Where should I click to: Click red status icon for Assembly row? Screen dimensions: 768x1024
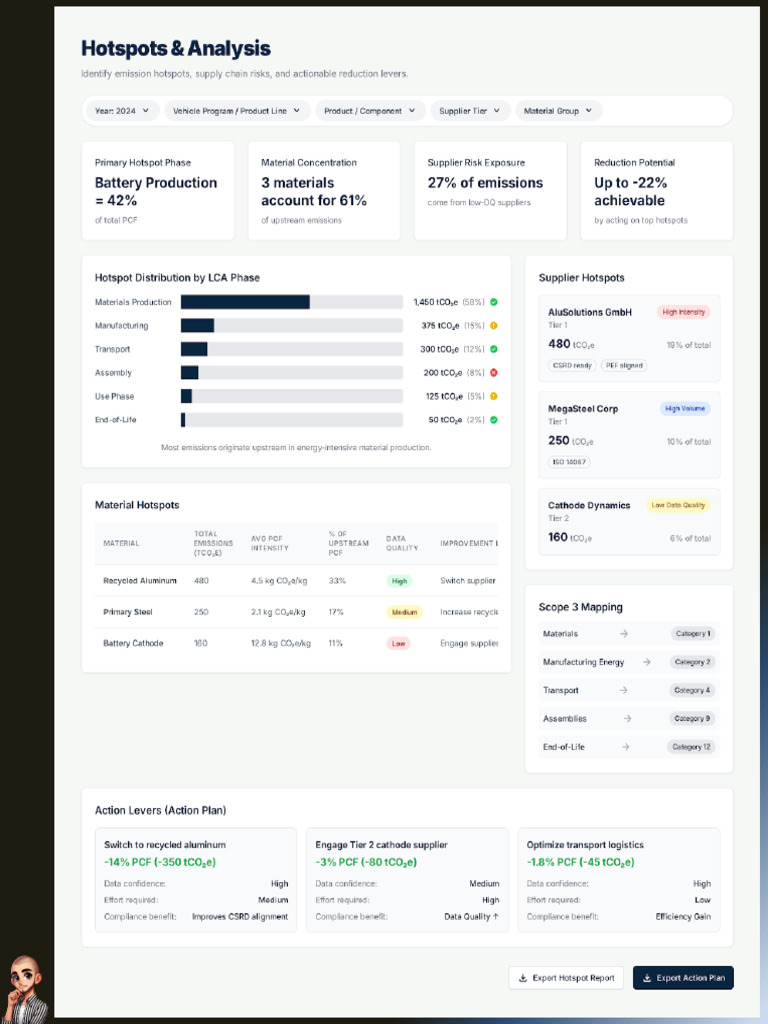tap(494, 373)
